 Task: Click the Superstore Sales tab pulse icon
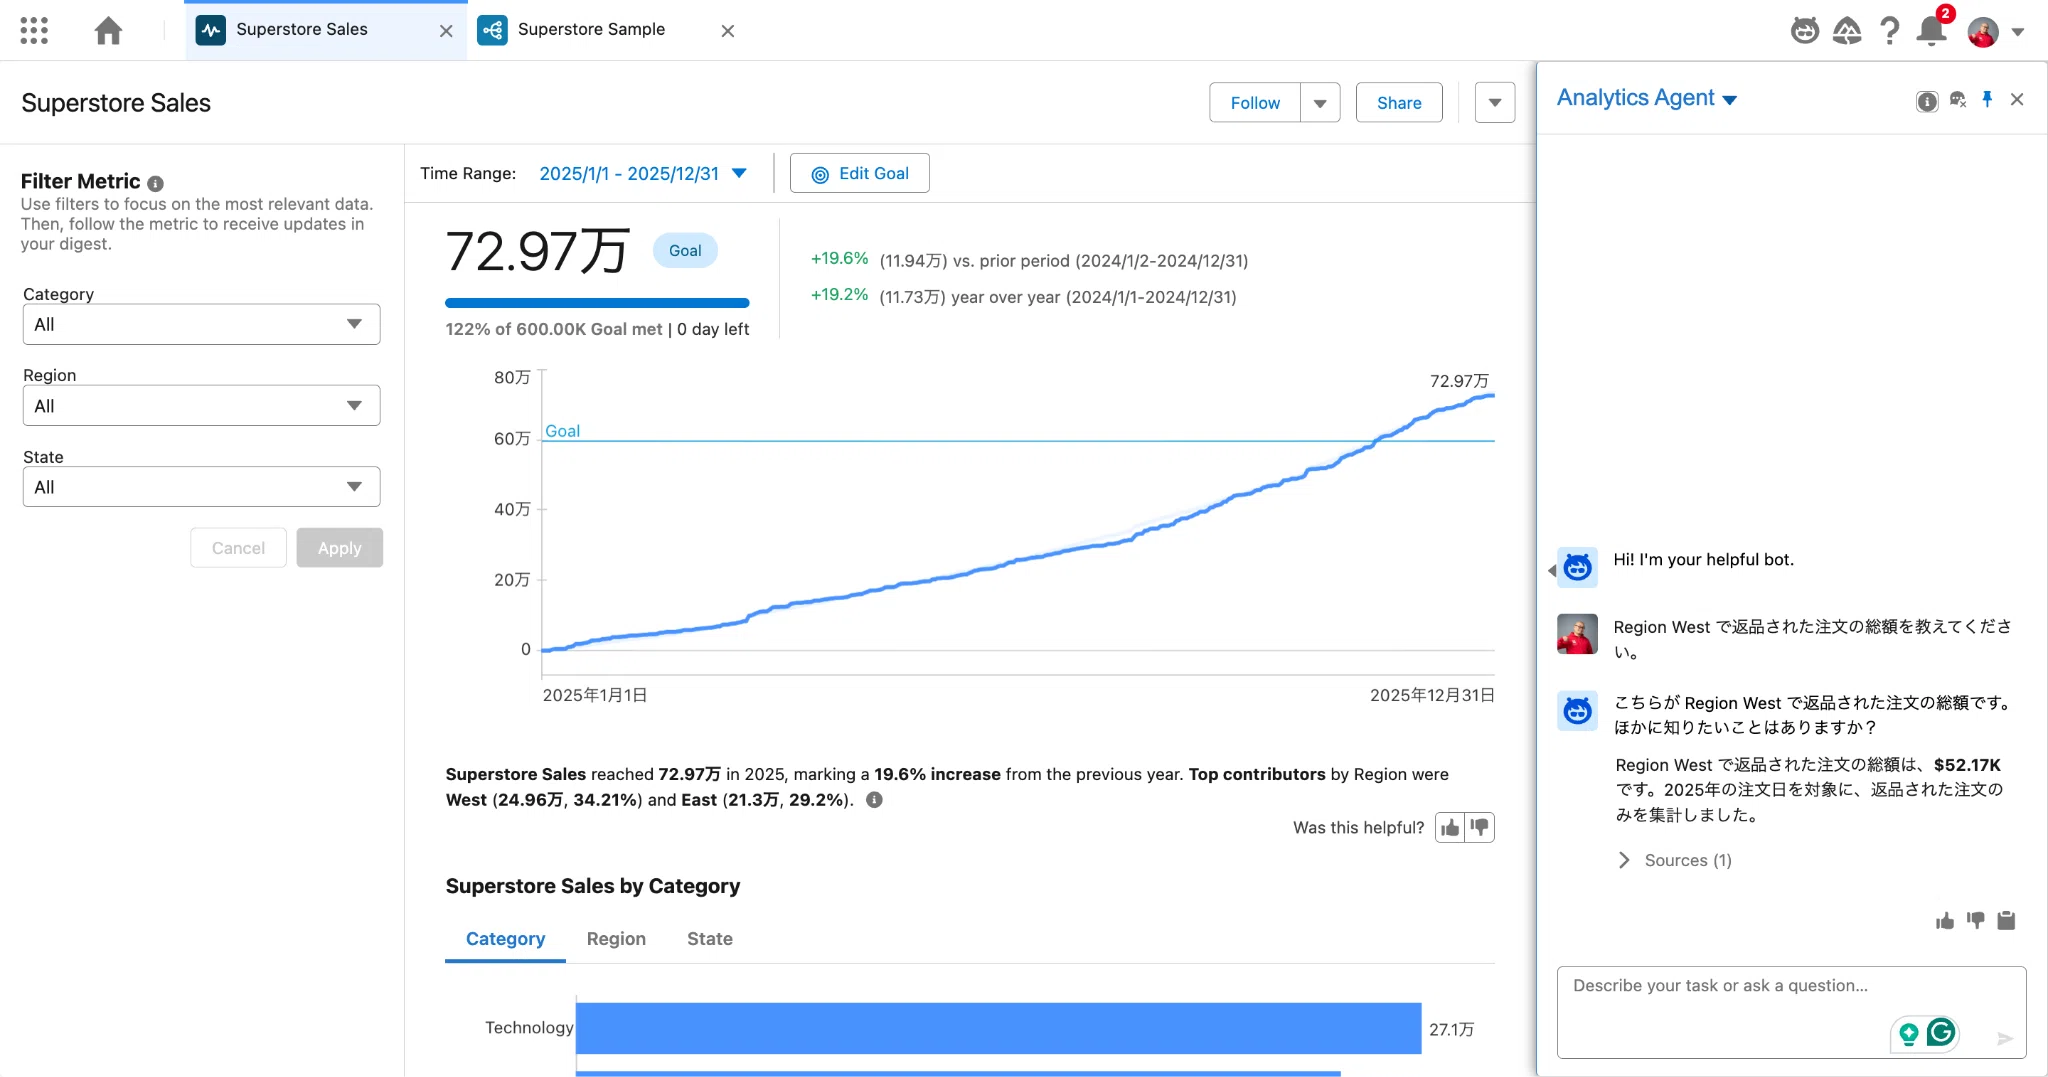210,30
